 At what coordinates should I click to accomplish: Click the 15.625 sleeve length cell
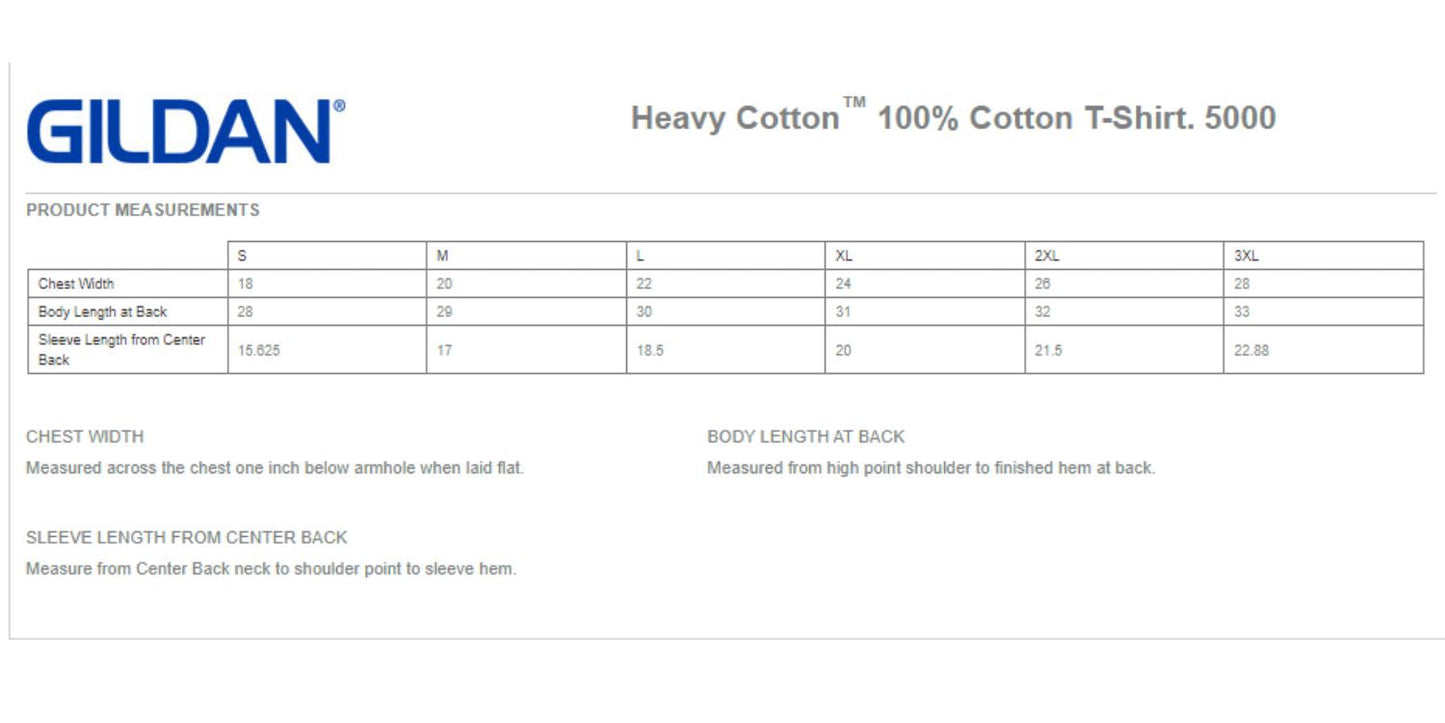(x=259, y=351)
